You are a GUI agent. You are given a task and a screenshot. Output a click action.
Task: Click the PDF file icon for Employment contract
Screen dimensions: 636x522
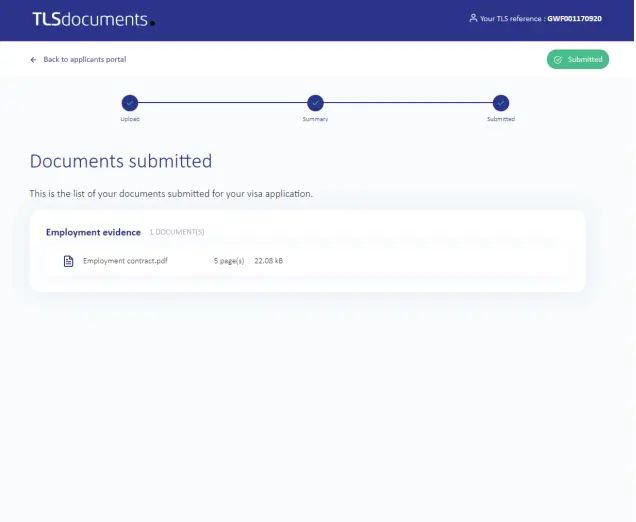tap(69, 261)
